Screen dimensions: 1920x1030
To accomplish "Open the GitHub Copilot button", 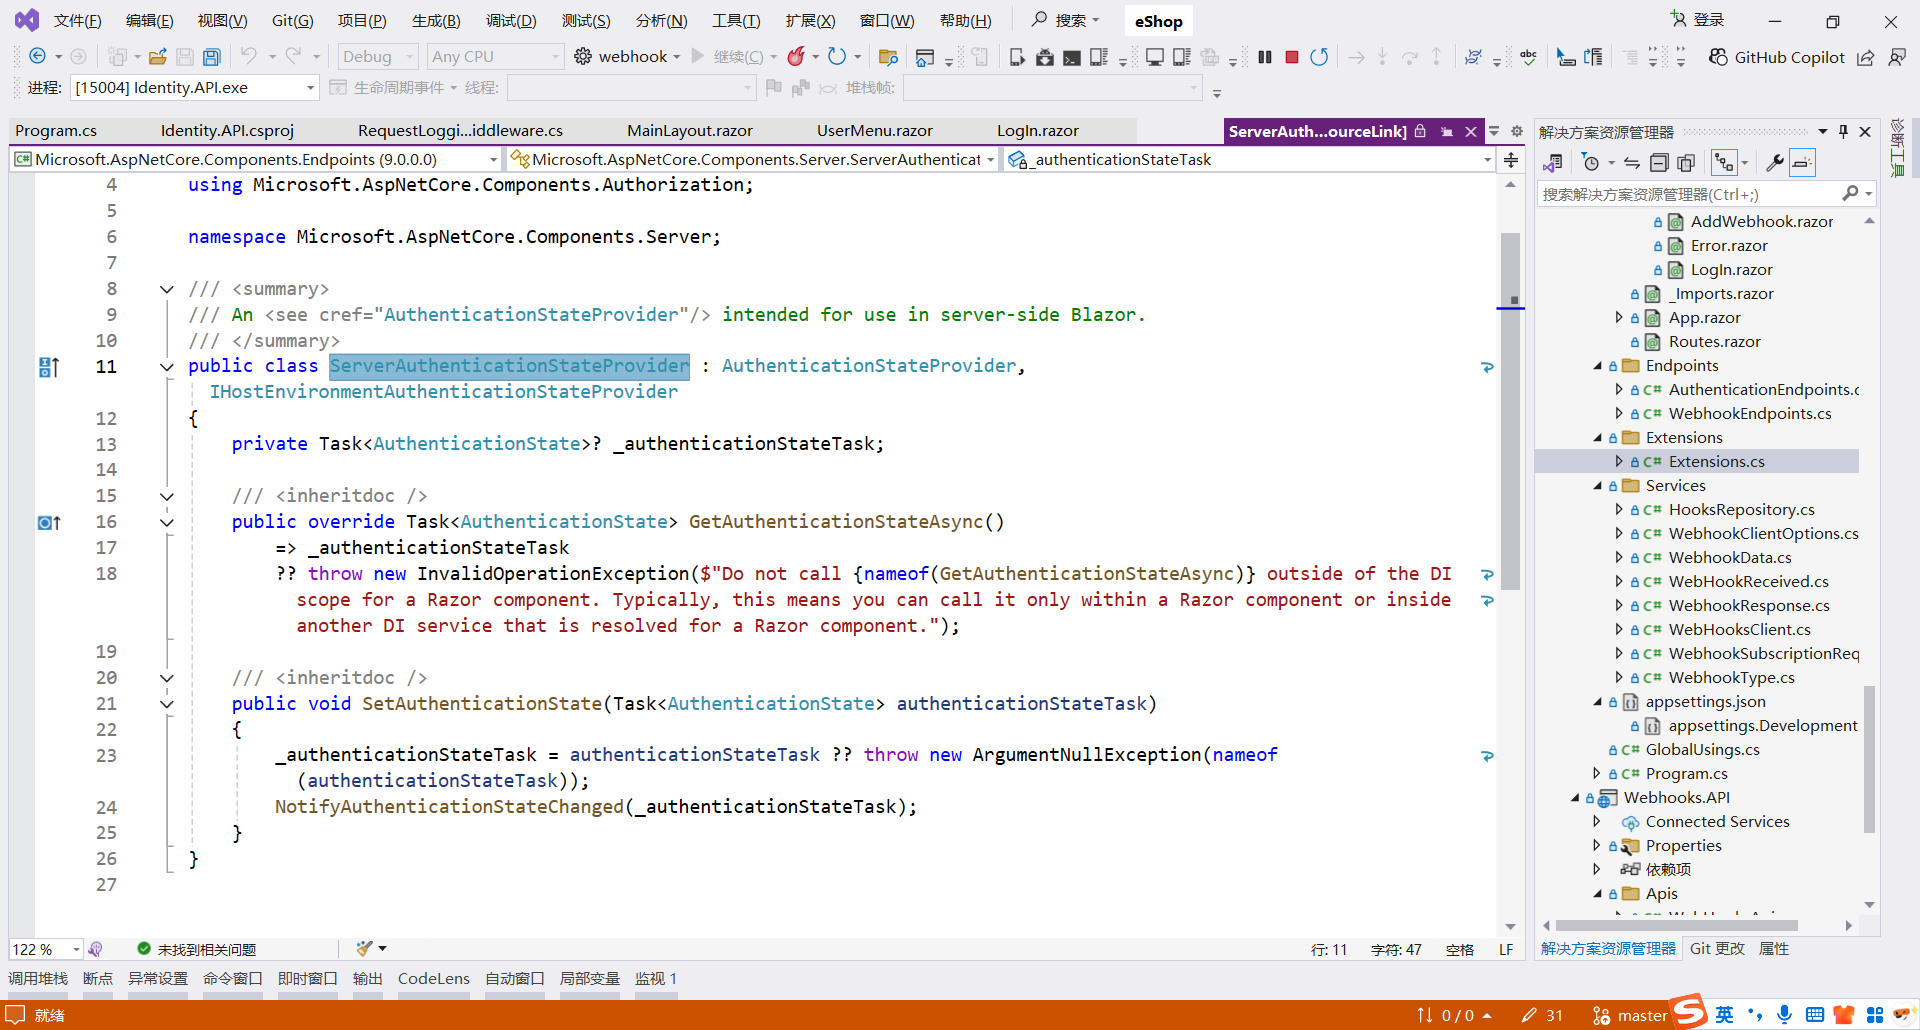I will [1776, 57].
